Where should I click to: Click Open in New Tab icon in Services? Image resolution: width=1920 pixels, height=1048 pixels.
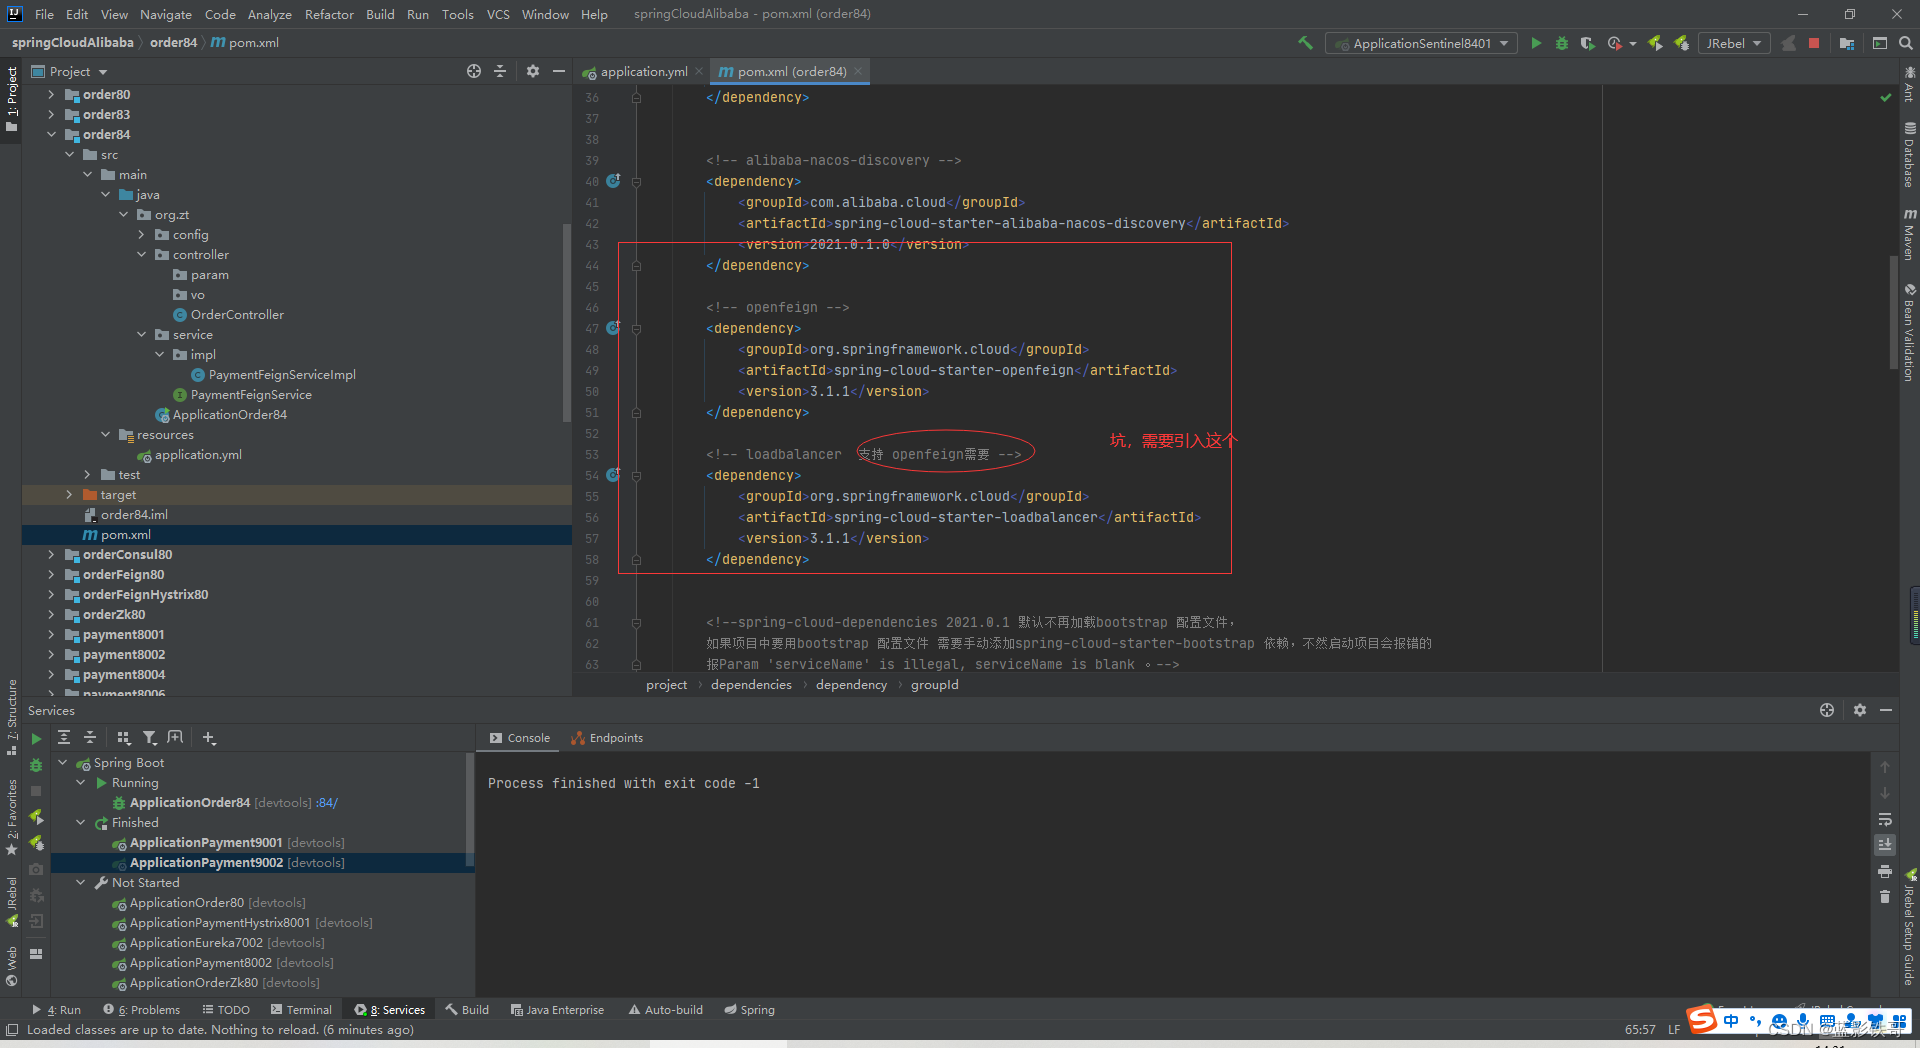pyautogui.click(x=175, y=737)
